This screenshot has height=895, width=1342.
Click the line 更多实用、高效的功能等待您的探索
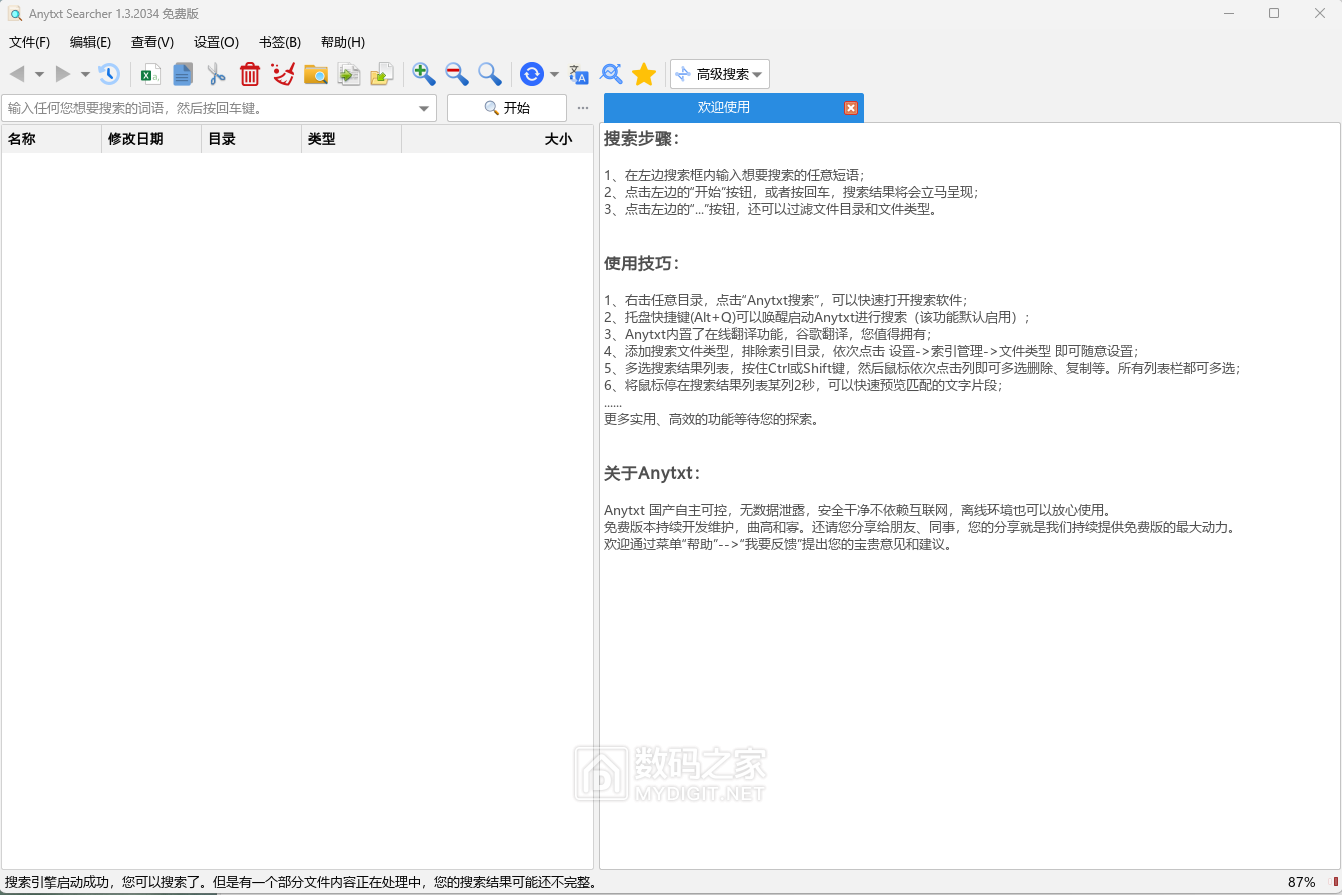coord(713,419)
